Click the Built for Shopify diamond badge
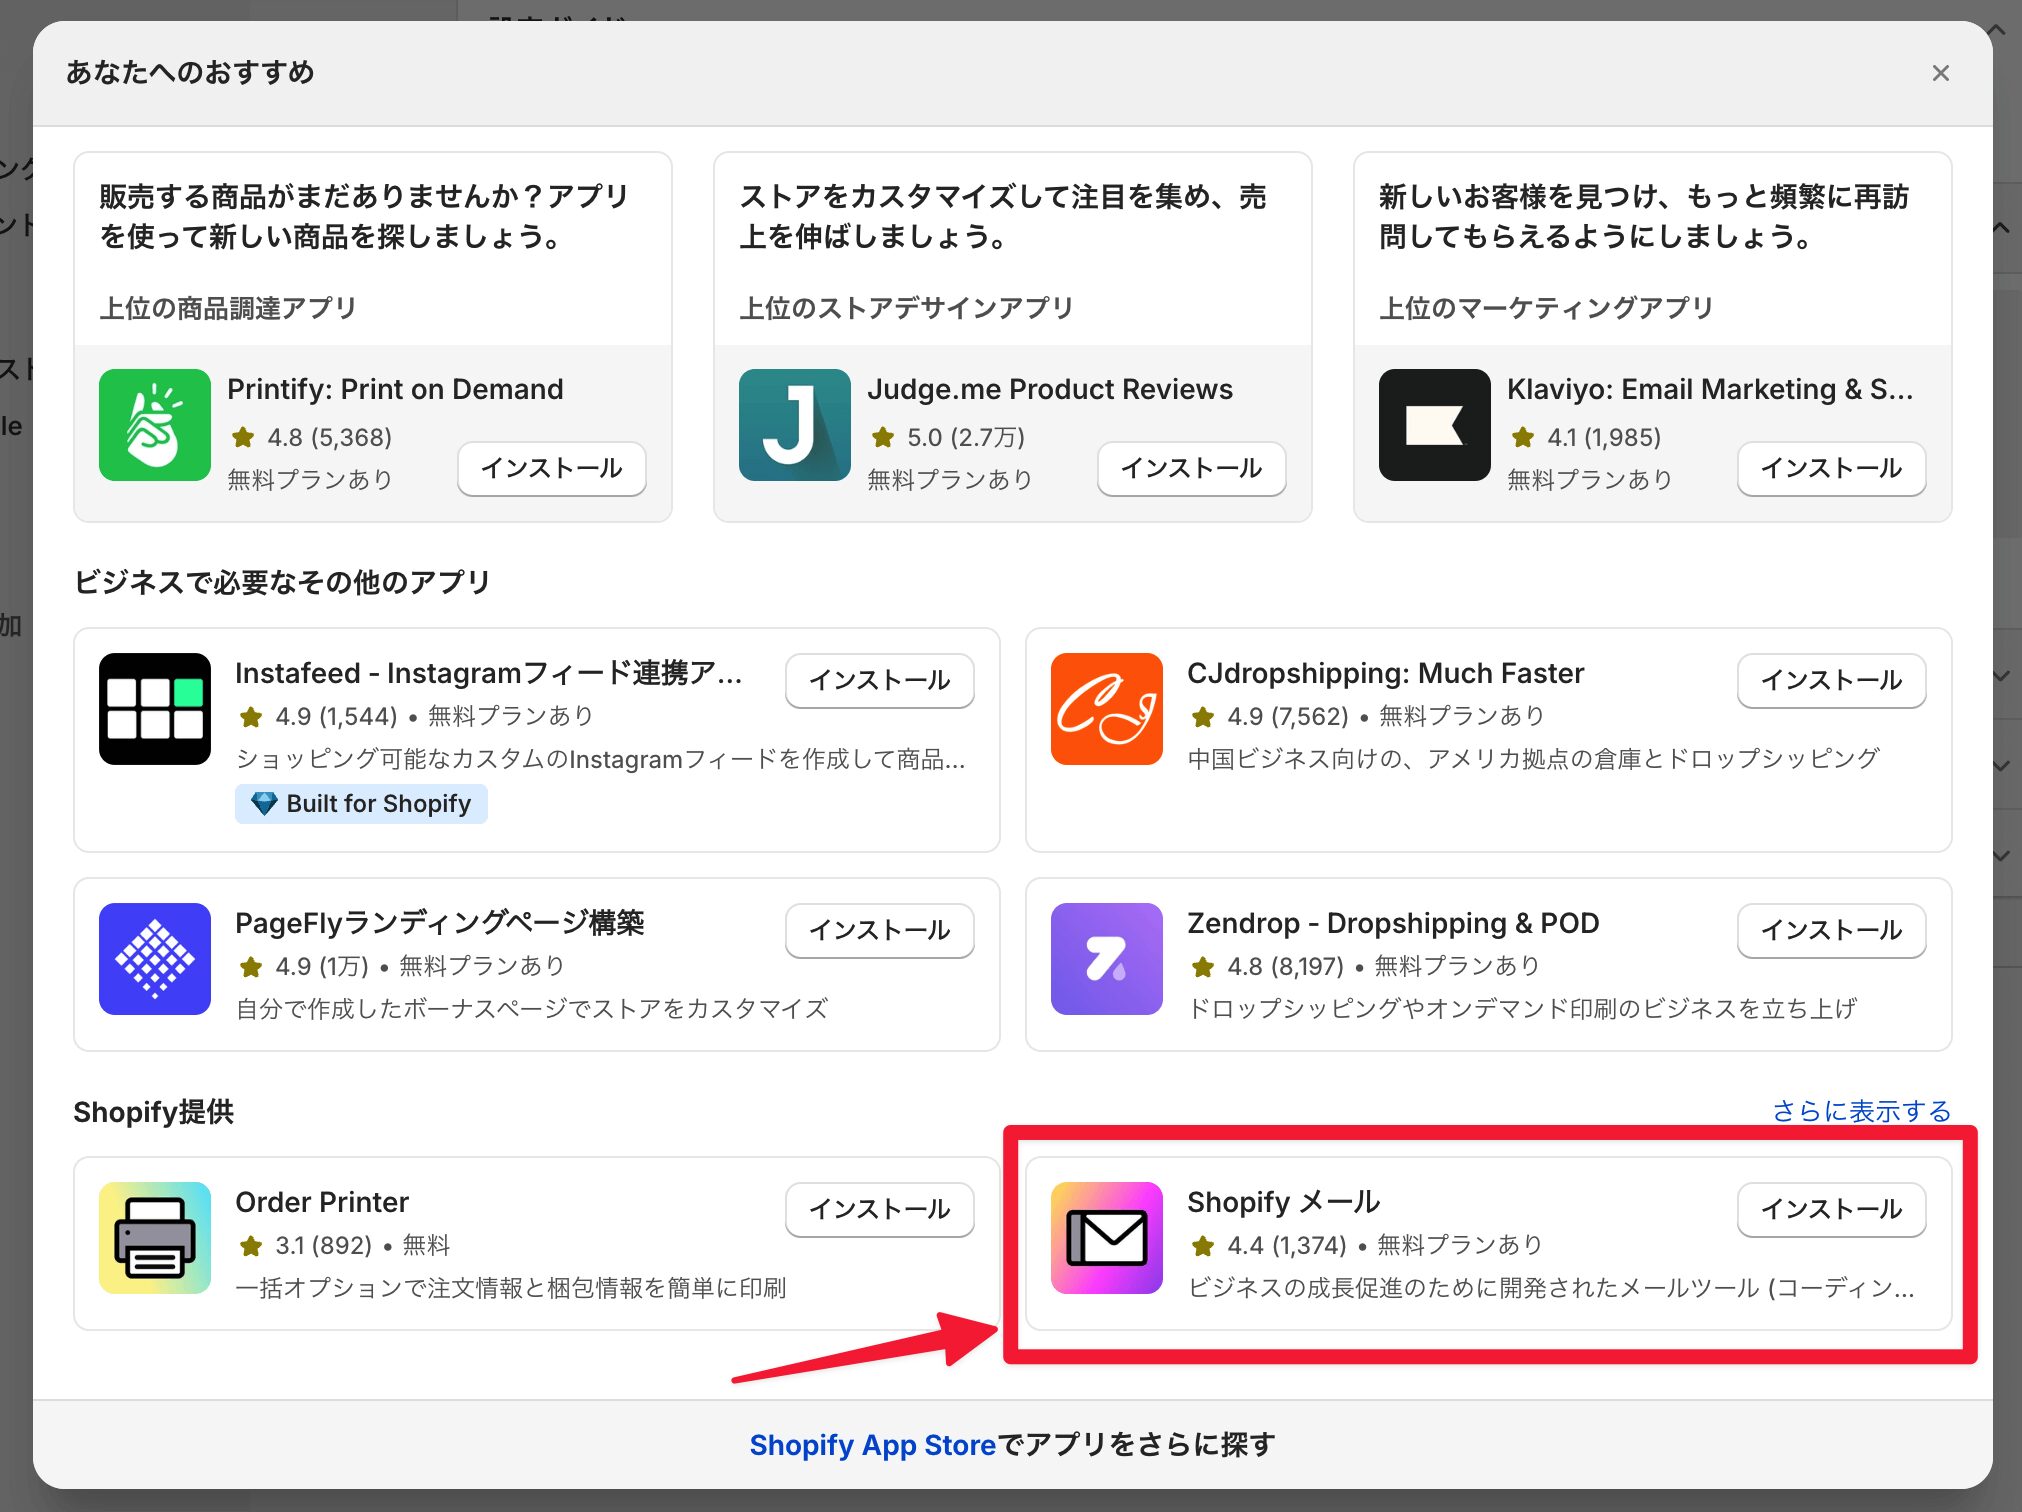The height and width of the screenshot is (1512, 2022). coord(361,804)
